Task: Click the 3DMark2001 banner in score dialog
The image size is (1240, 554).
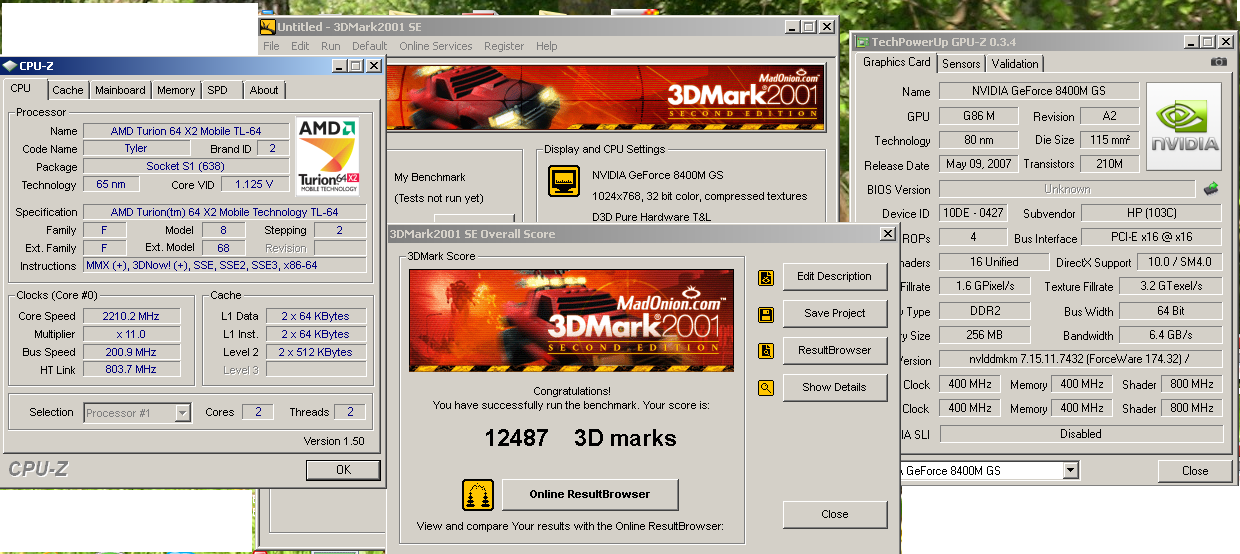Action: coord(571,319)
